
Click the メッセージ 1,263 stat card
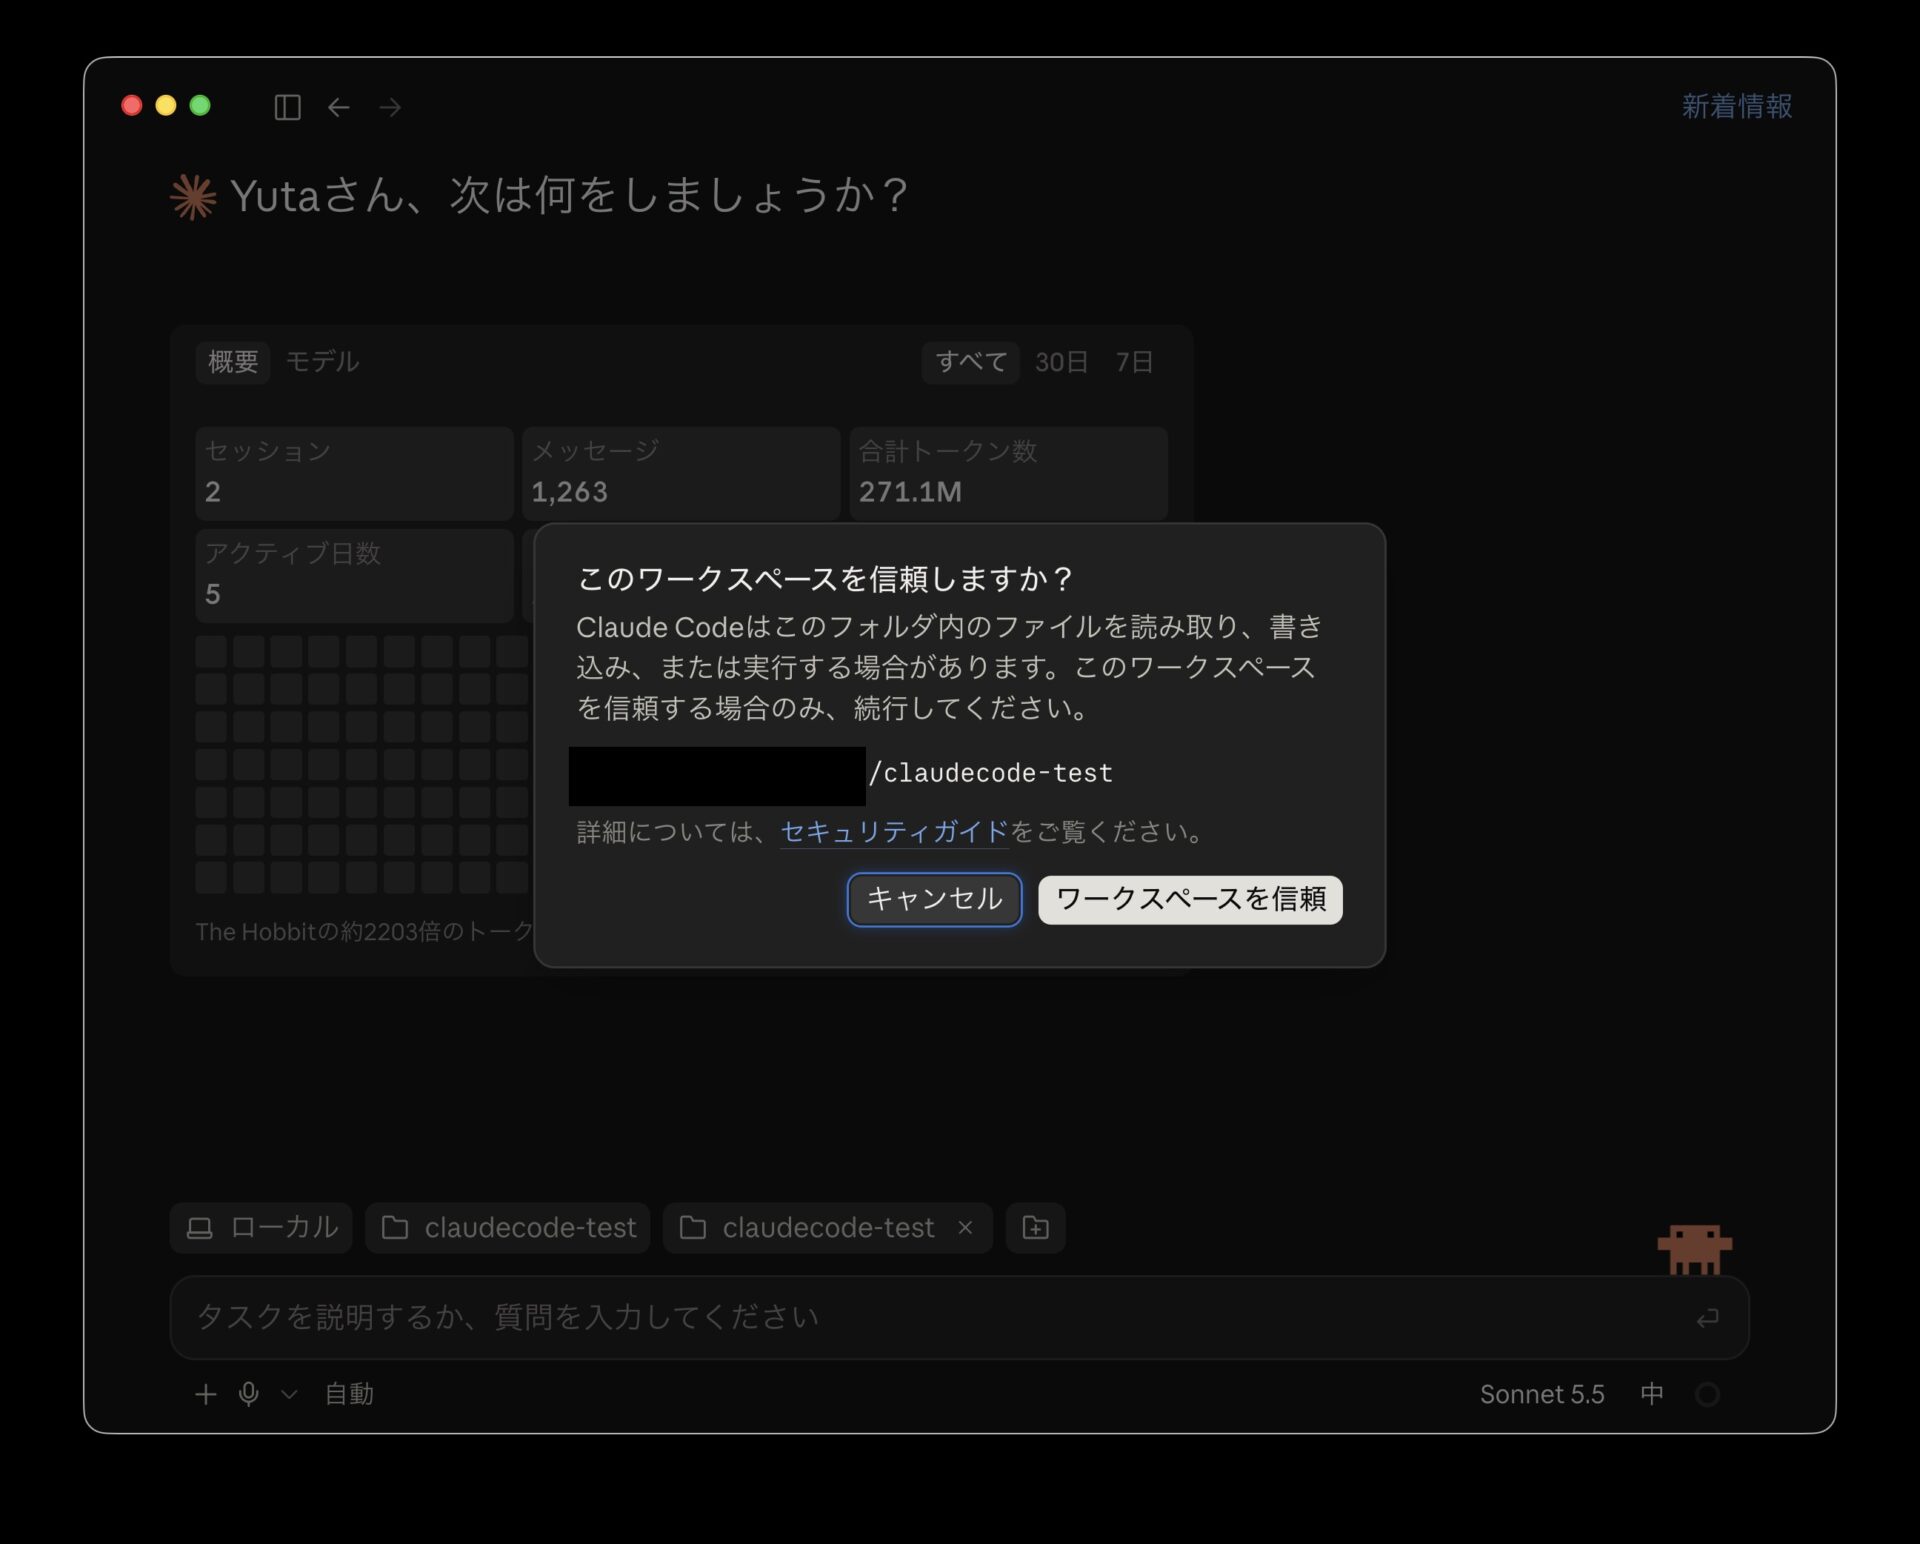[681, 473]
